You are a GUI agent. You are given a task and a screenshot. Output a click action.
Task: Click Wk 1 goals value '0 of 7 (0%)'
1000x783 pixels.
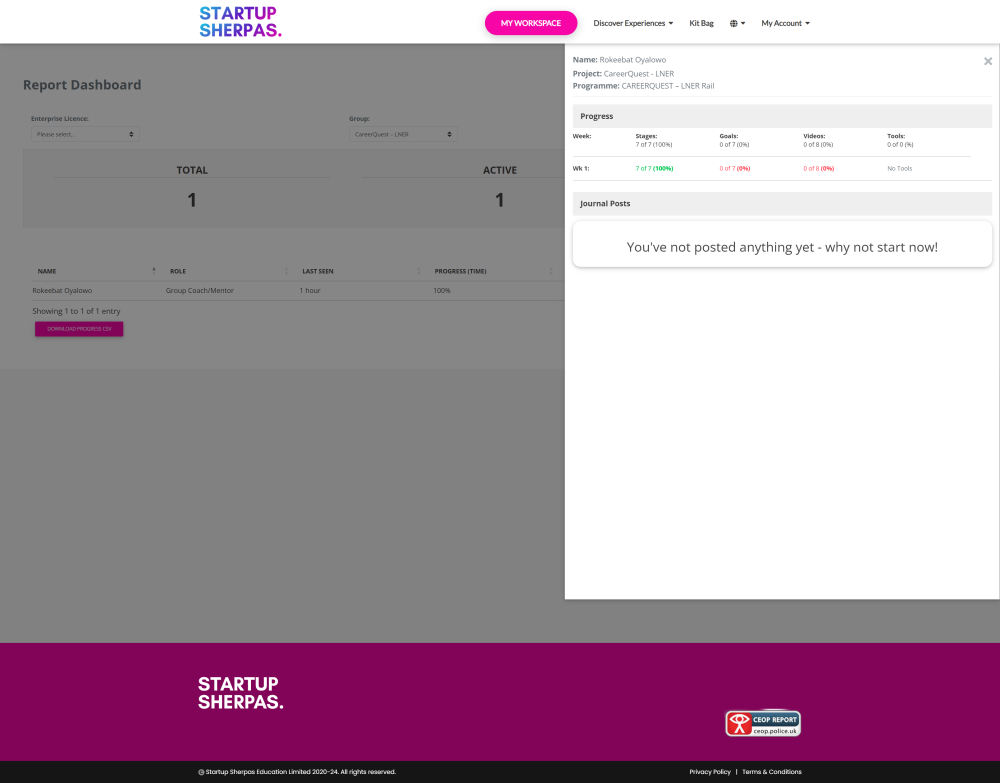click(735, 168)
